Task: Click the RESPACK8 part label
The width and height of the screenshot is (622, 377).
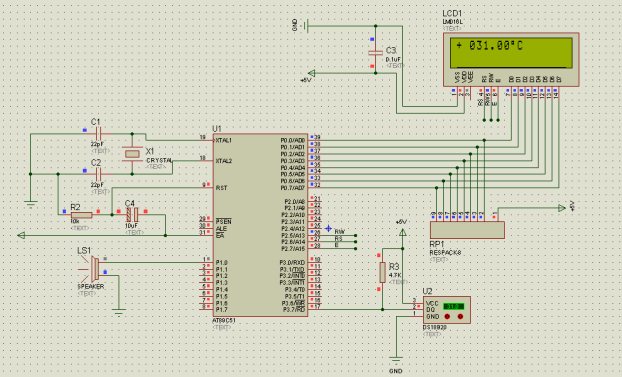Action: pyautogui.click(x=445, y=253)
